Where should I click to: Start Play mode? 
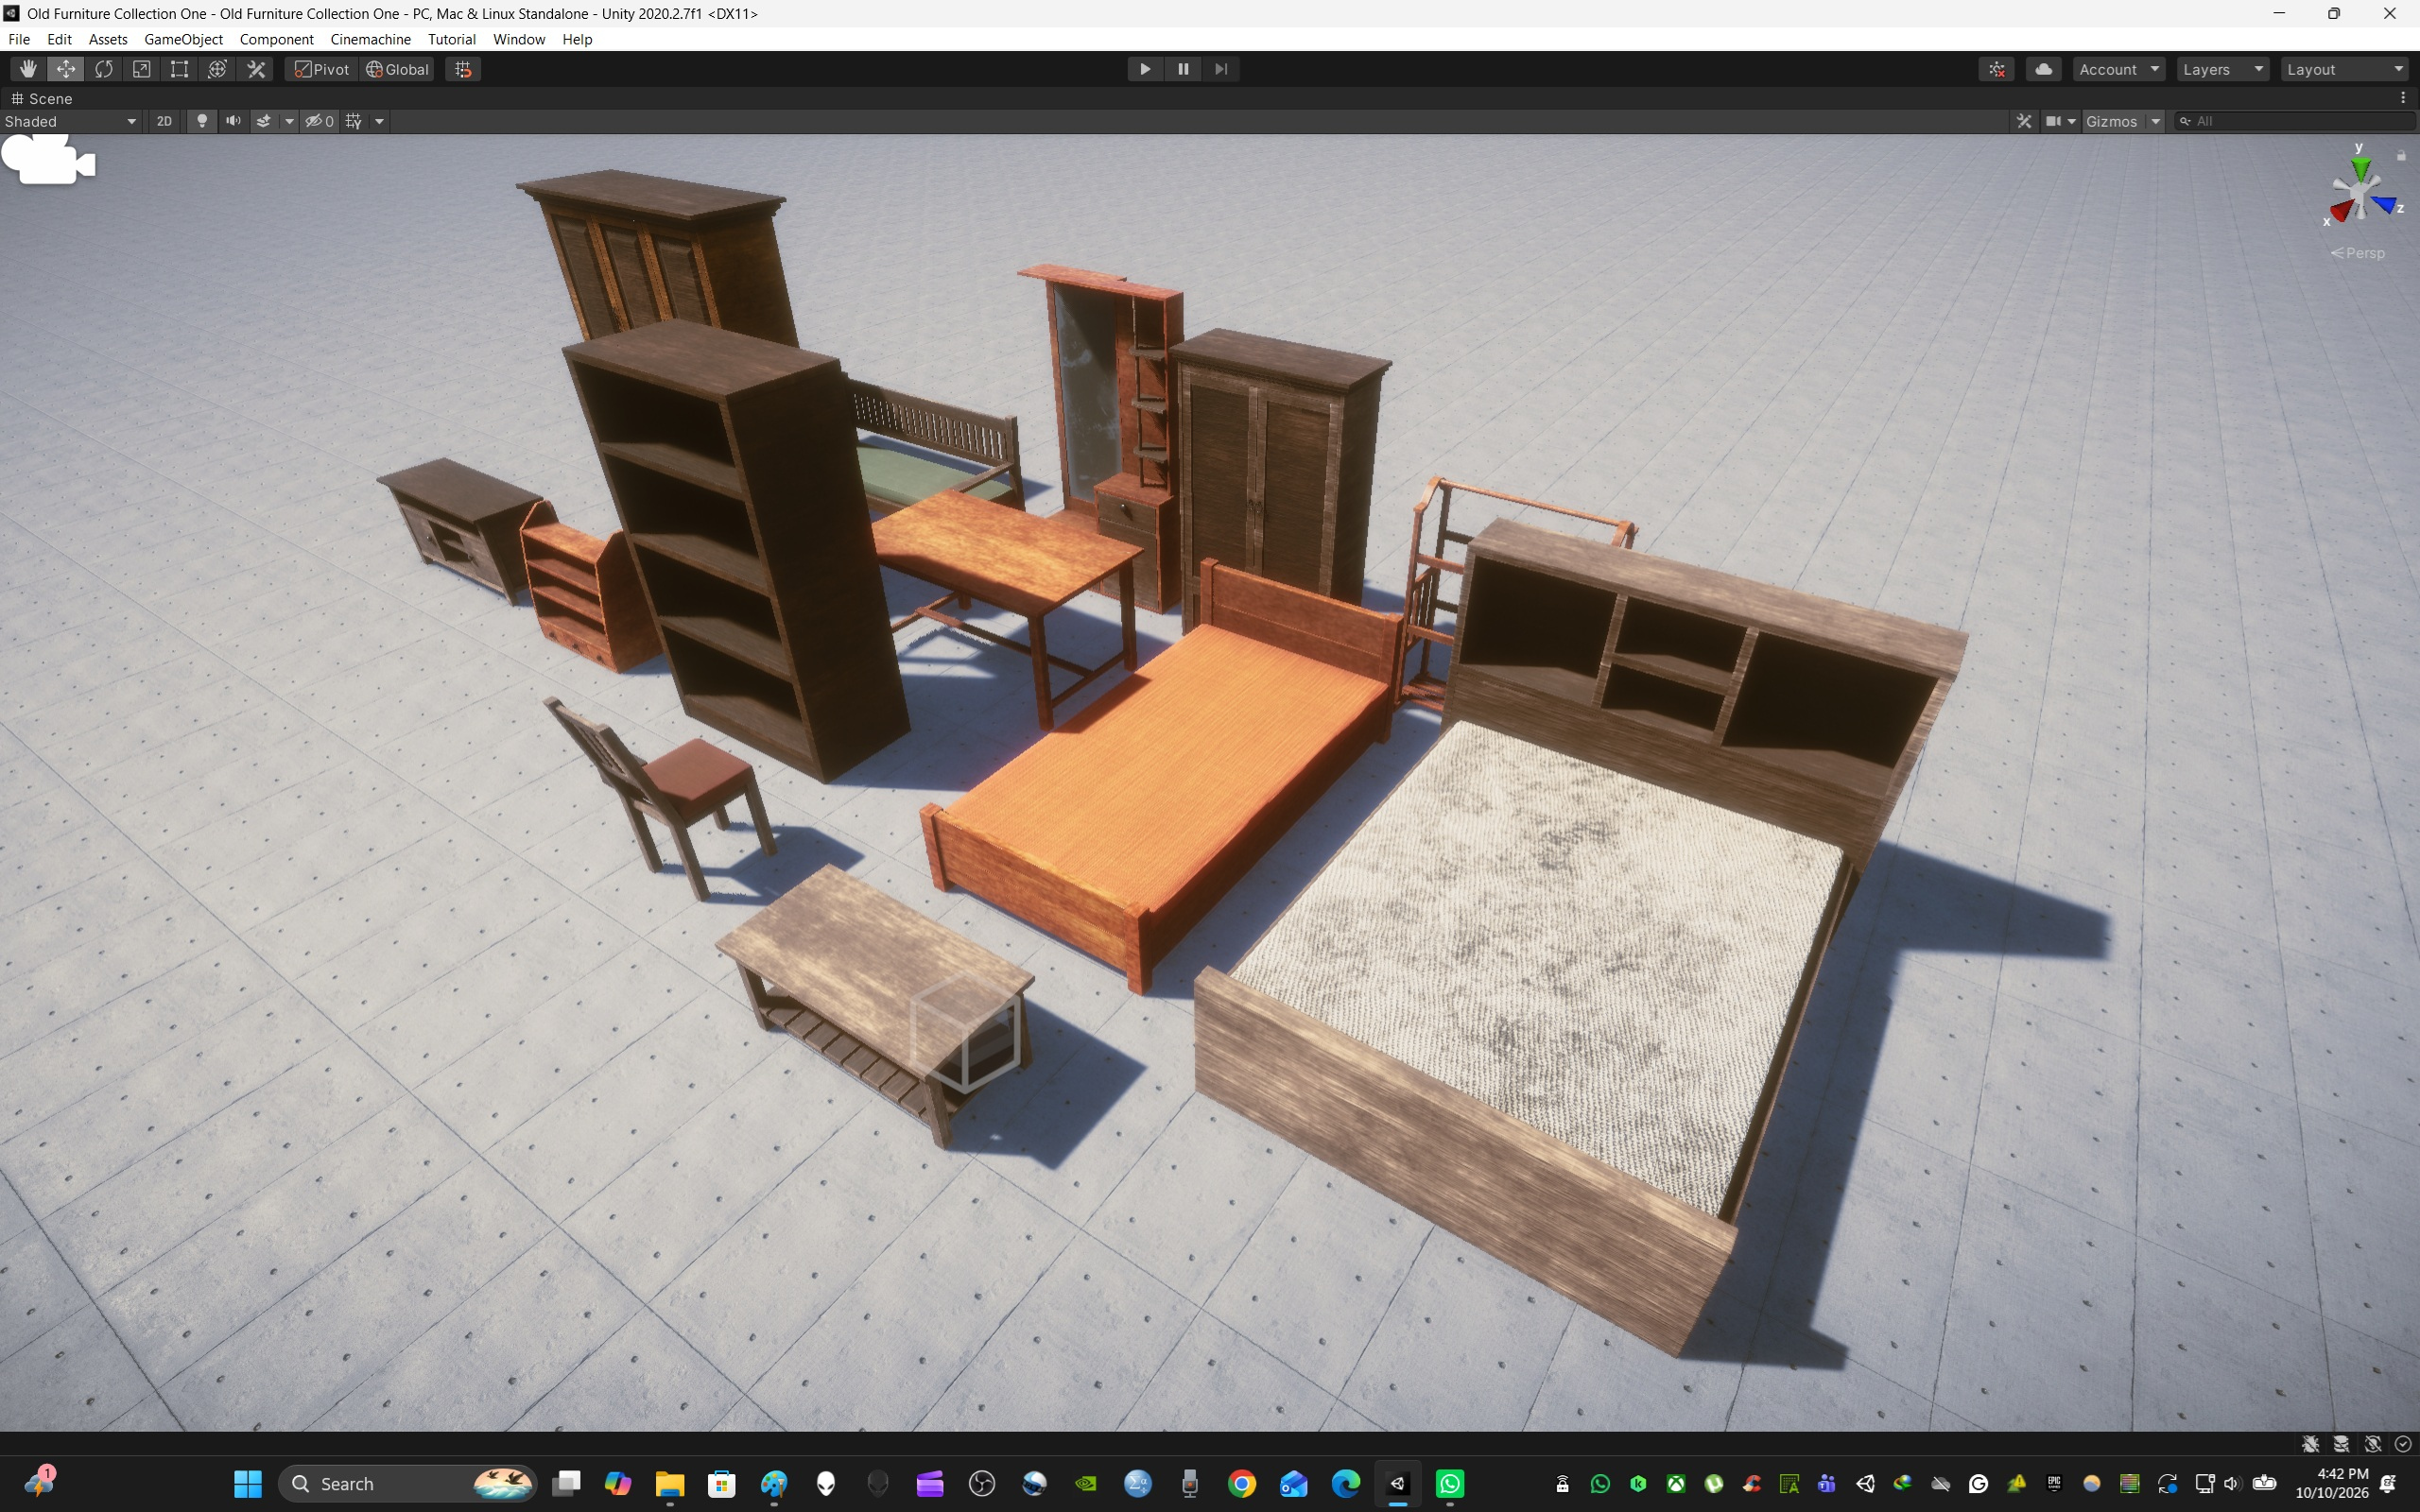tap(1145, 69)
